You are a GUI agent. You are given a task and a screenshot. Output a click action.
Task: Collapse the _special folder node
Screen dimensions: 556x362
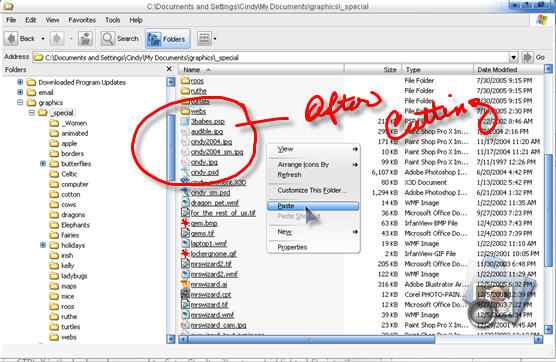[32, 113]
